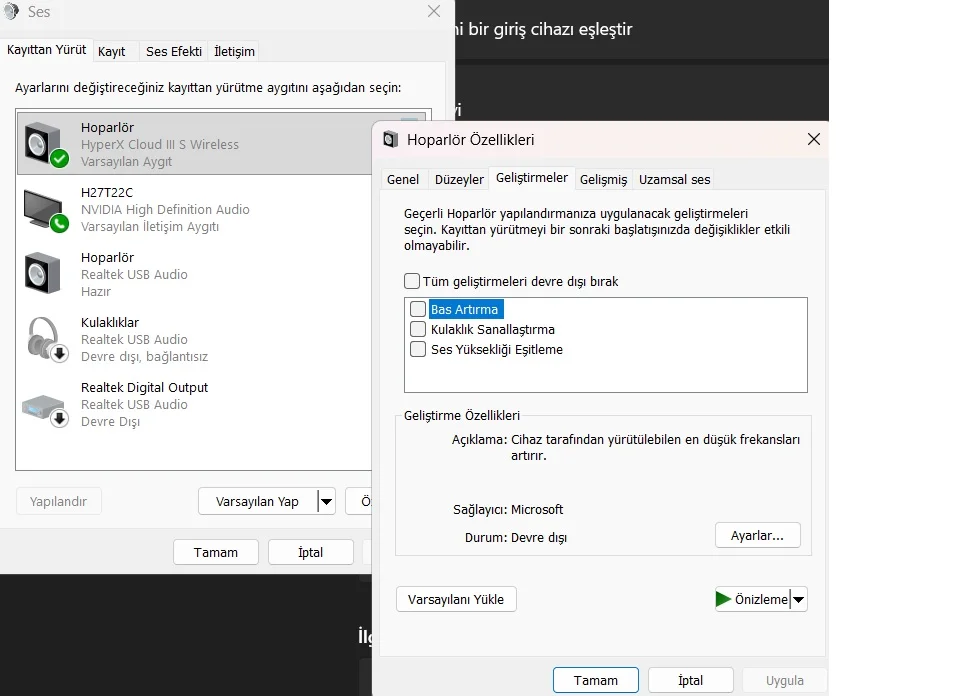Click the Durum: Devre dışı text

pyautogui.click(x=516, y=538)
